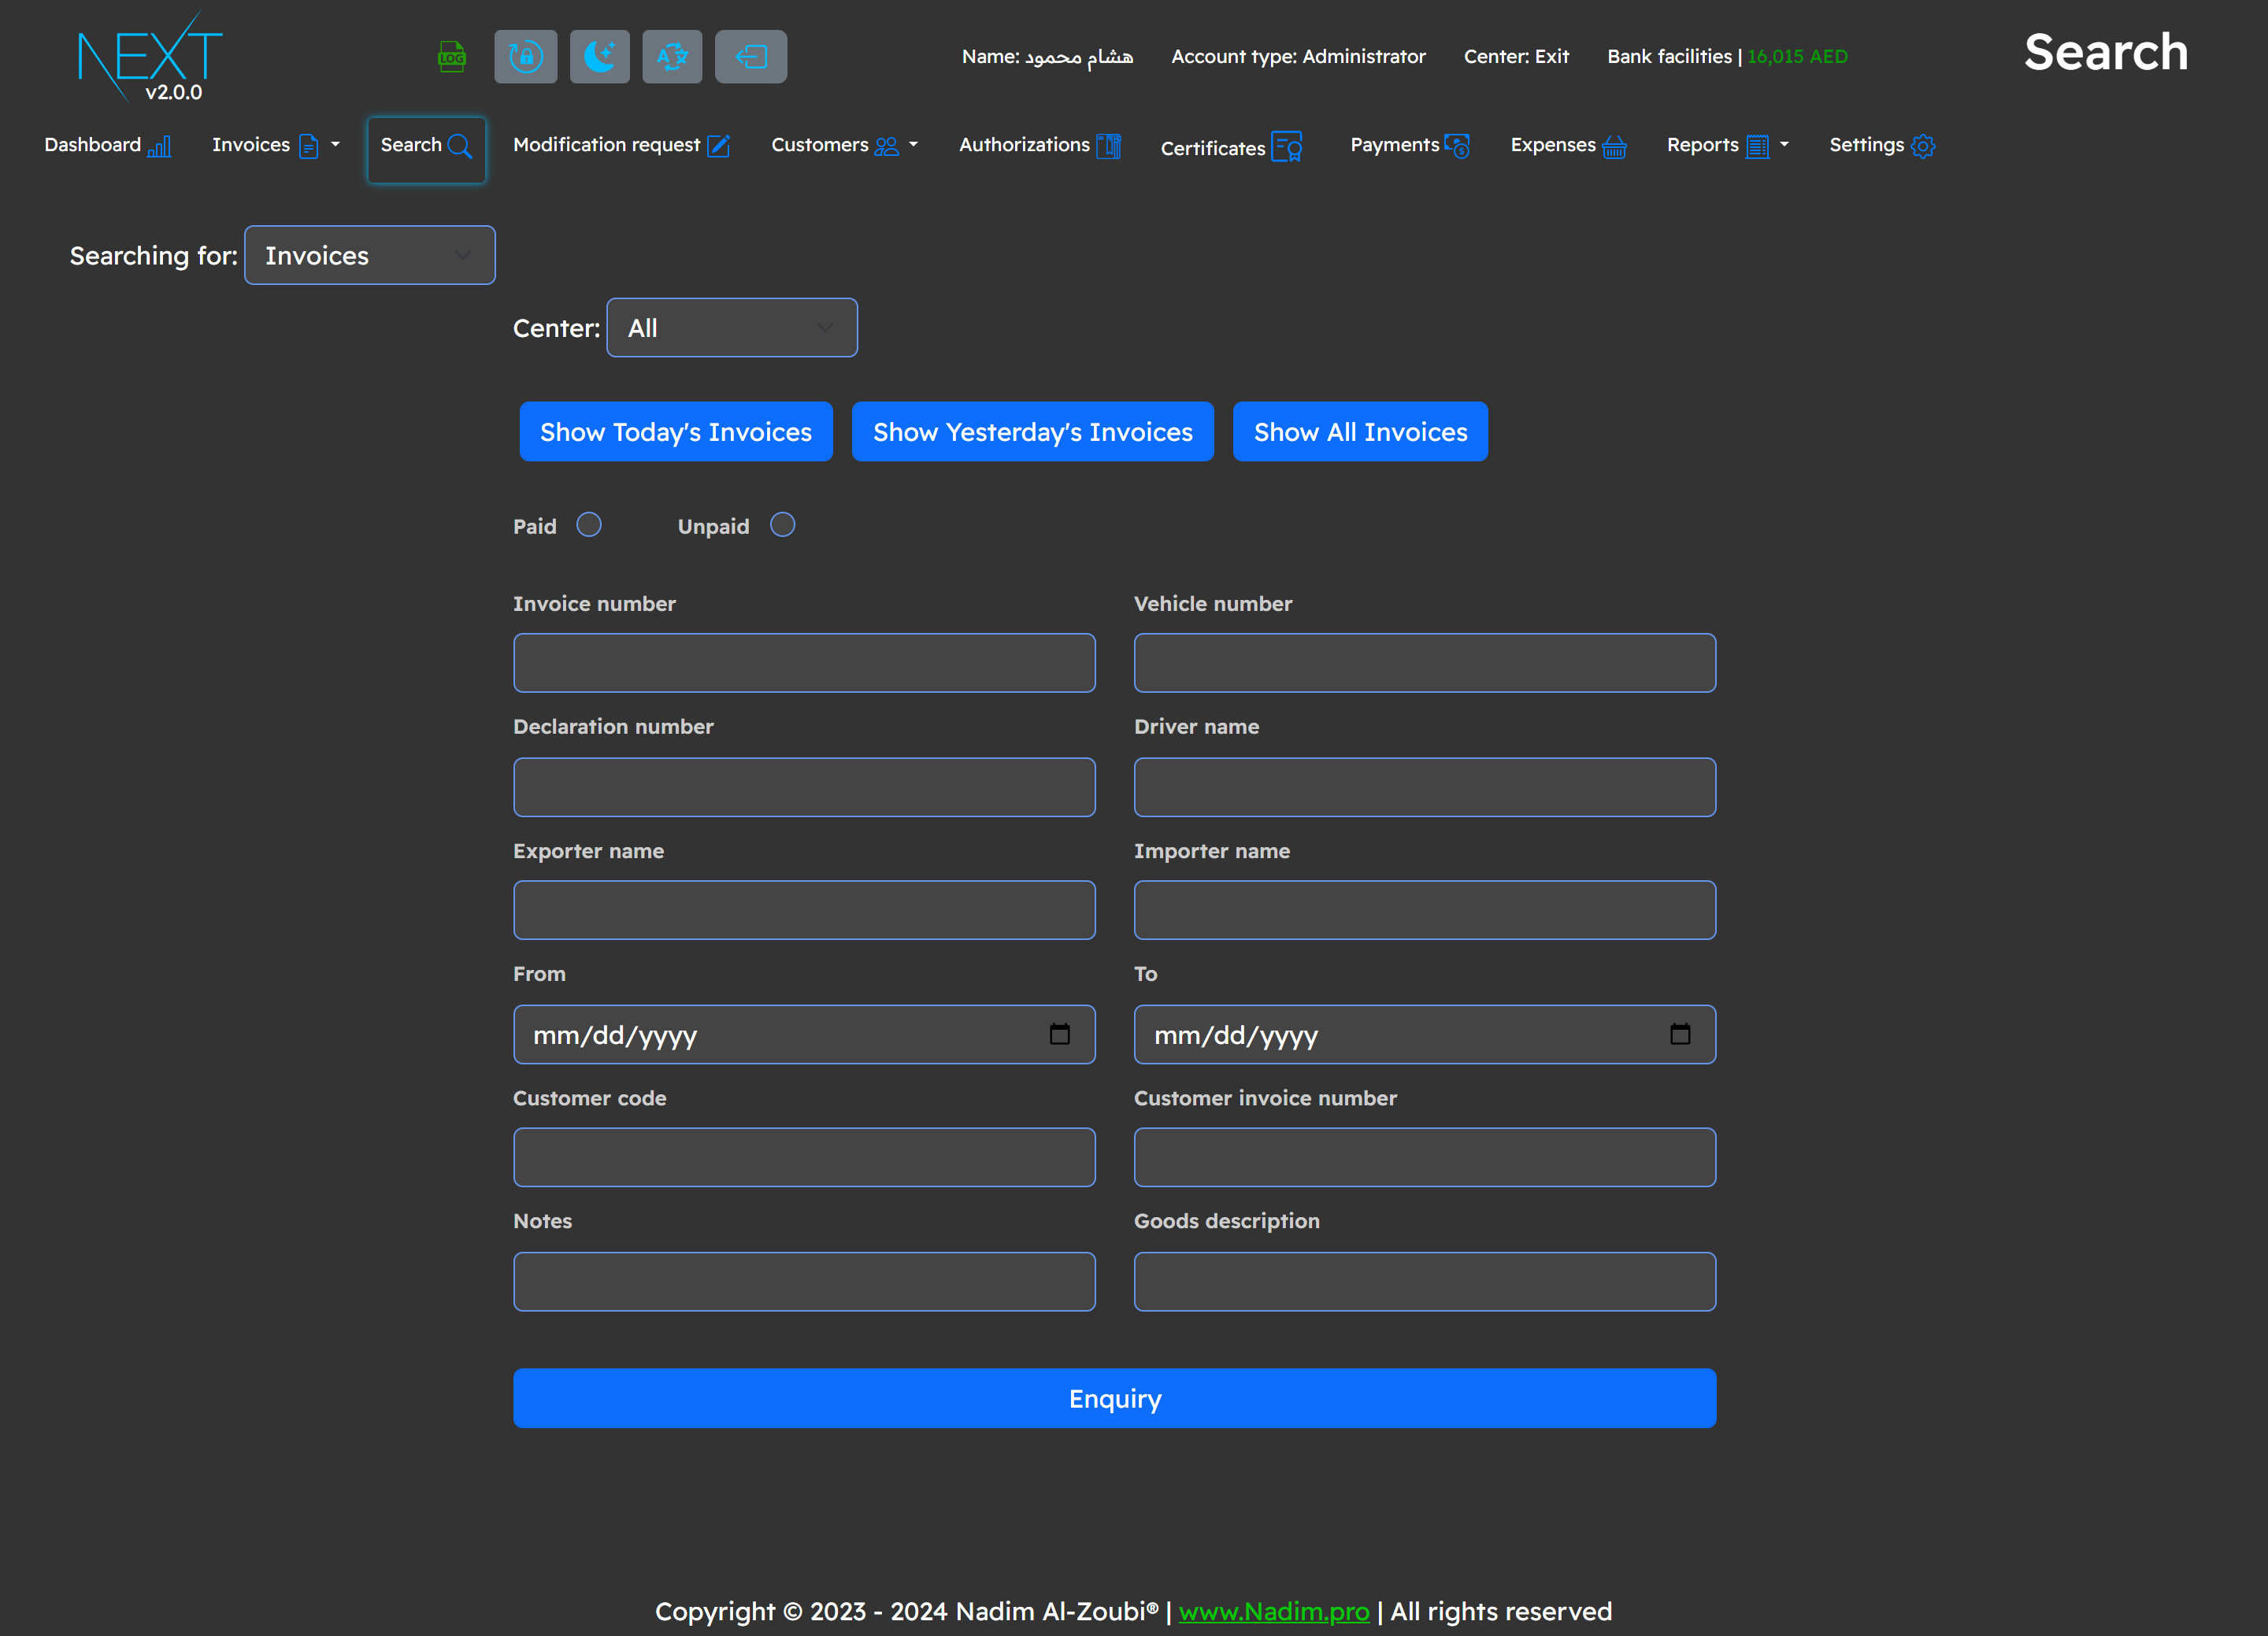Open the Searching for dropdown
2268x1636 pixels.
pyautogui.click(x=369, y=255)
